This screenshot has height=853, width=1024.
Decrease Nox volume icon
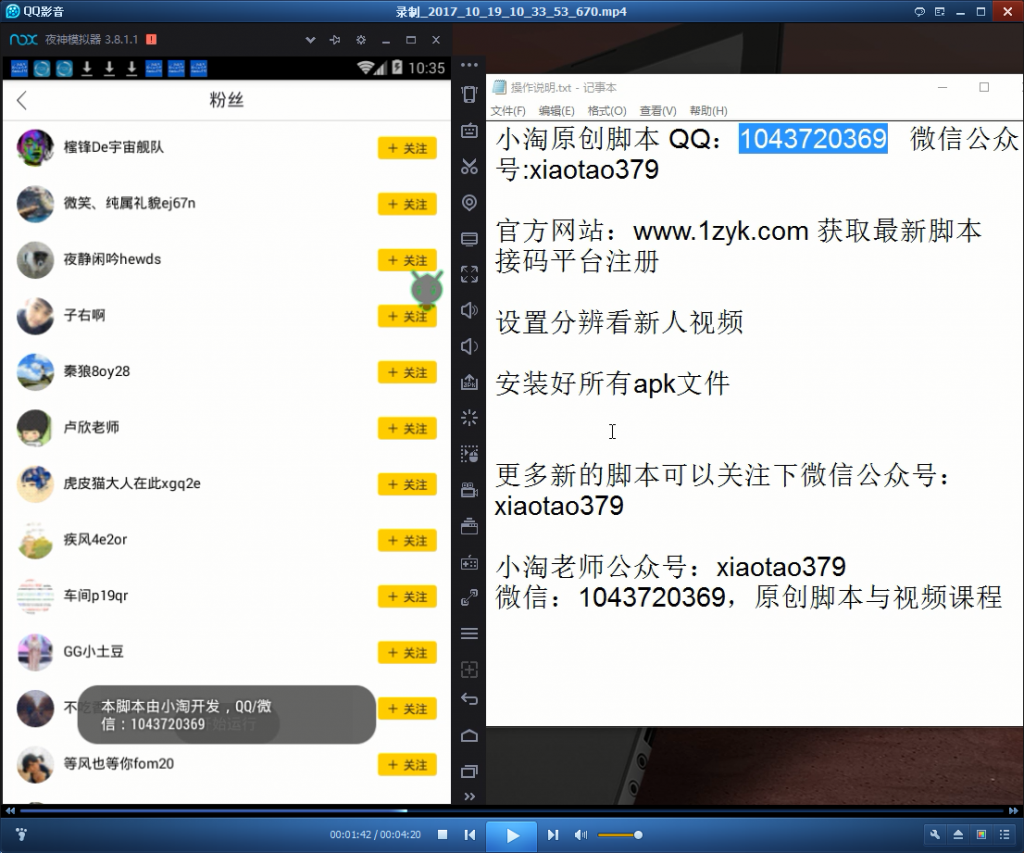(x=469, y=346)
